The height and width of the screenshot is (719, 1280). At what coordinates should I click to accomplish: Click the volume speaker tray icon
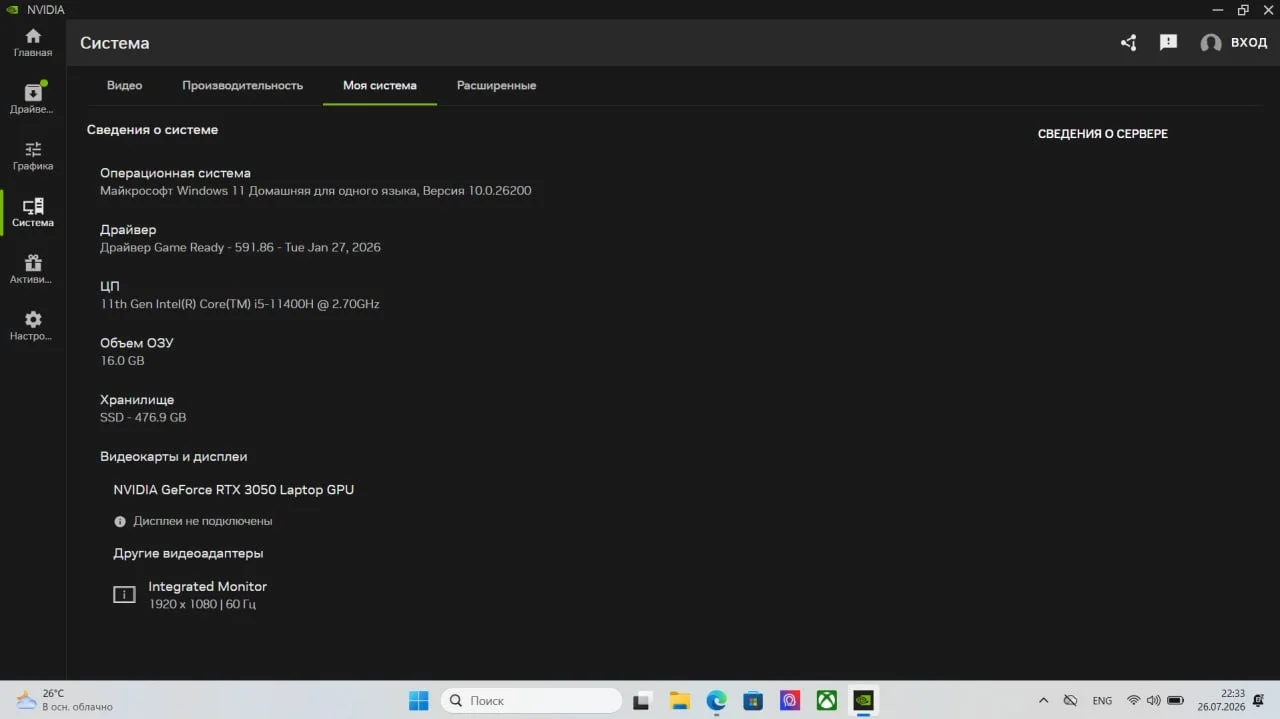pyautogui.click(x=1154, y=701)
